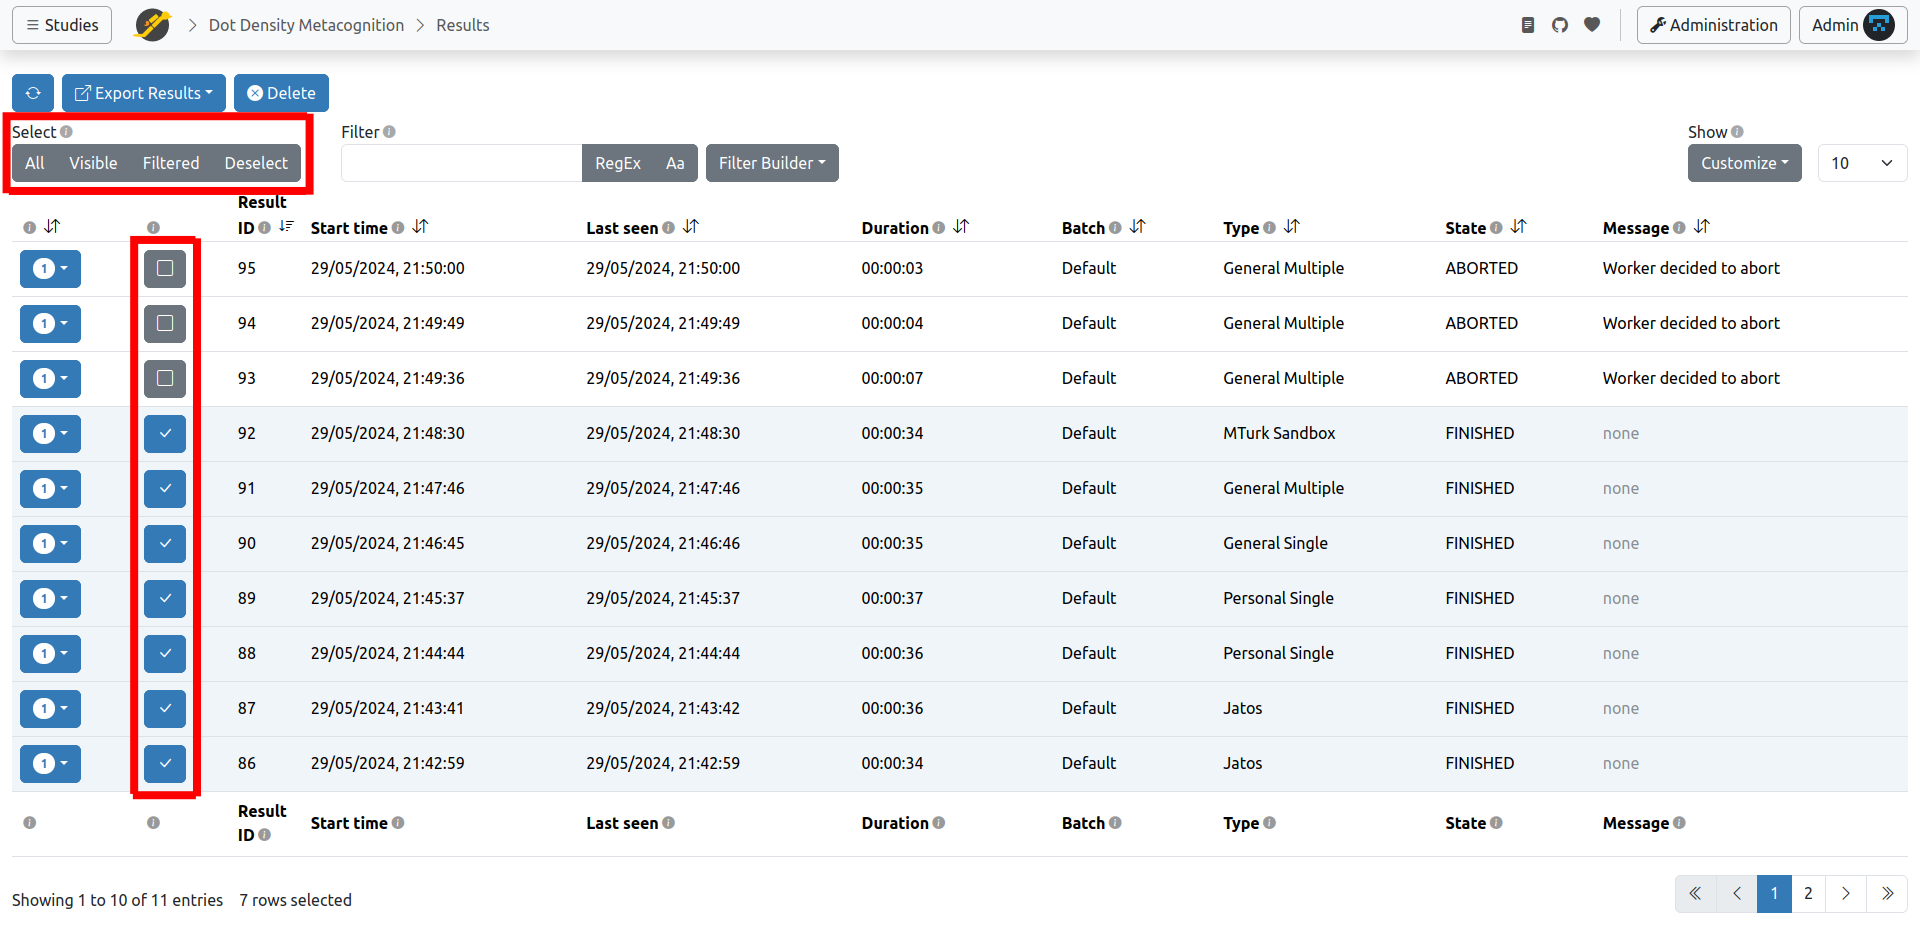Viewport: 1920px width, 928px height.
Task: Click the Filter text input field
Action: pyautogui.click(x=462, y=163)
